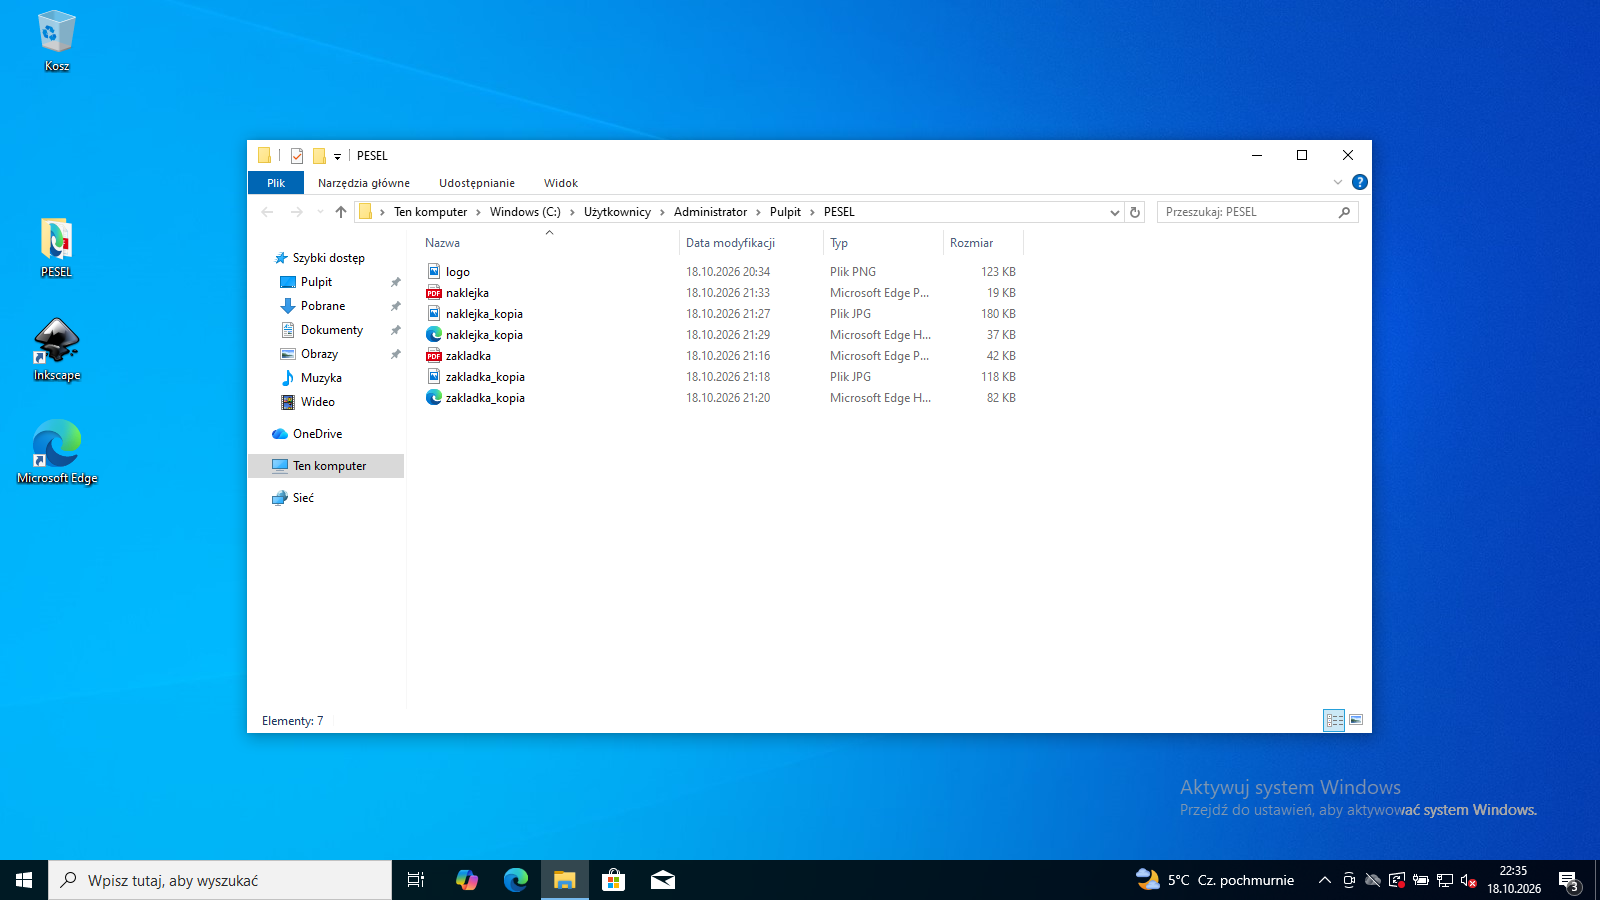Launch Inkscape desktop shortcut
Image resolution: width=1600 pixels, height=900 pixels.
(57, 350)
